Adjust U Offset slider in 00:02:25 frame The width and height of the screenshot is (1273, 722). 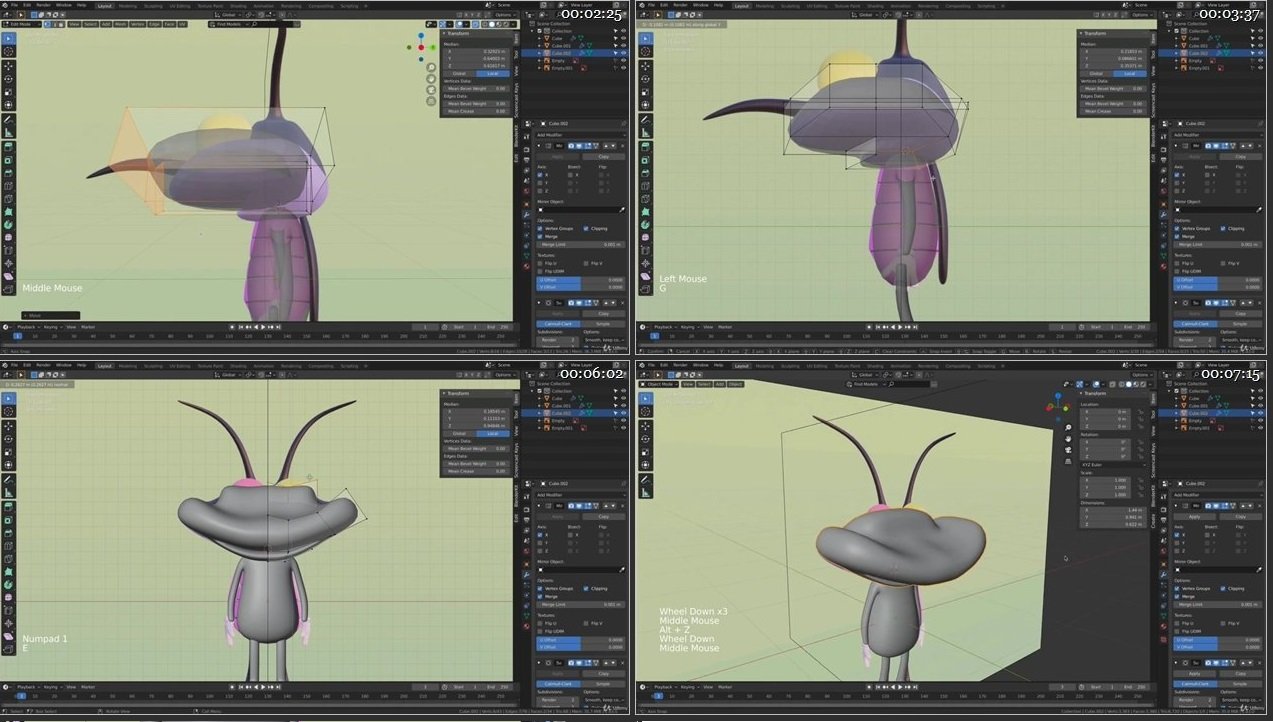point(581,279)
